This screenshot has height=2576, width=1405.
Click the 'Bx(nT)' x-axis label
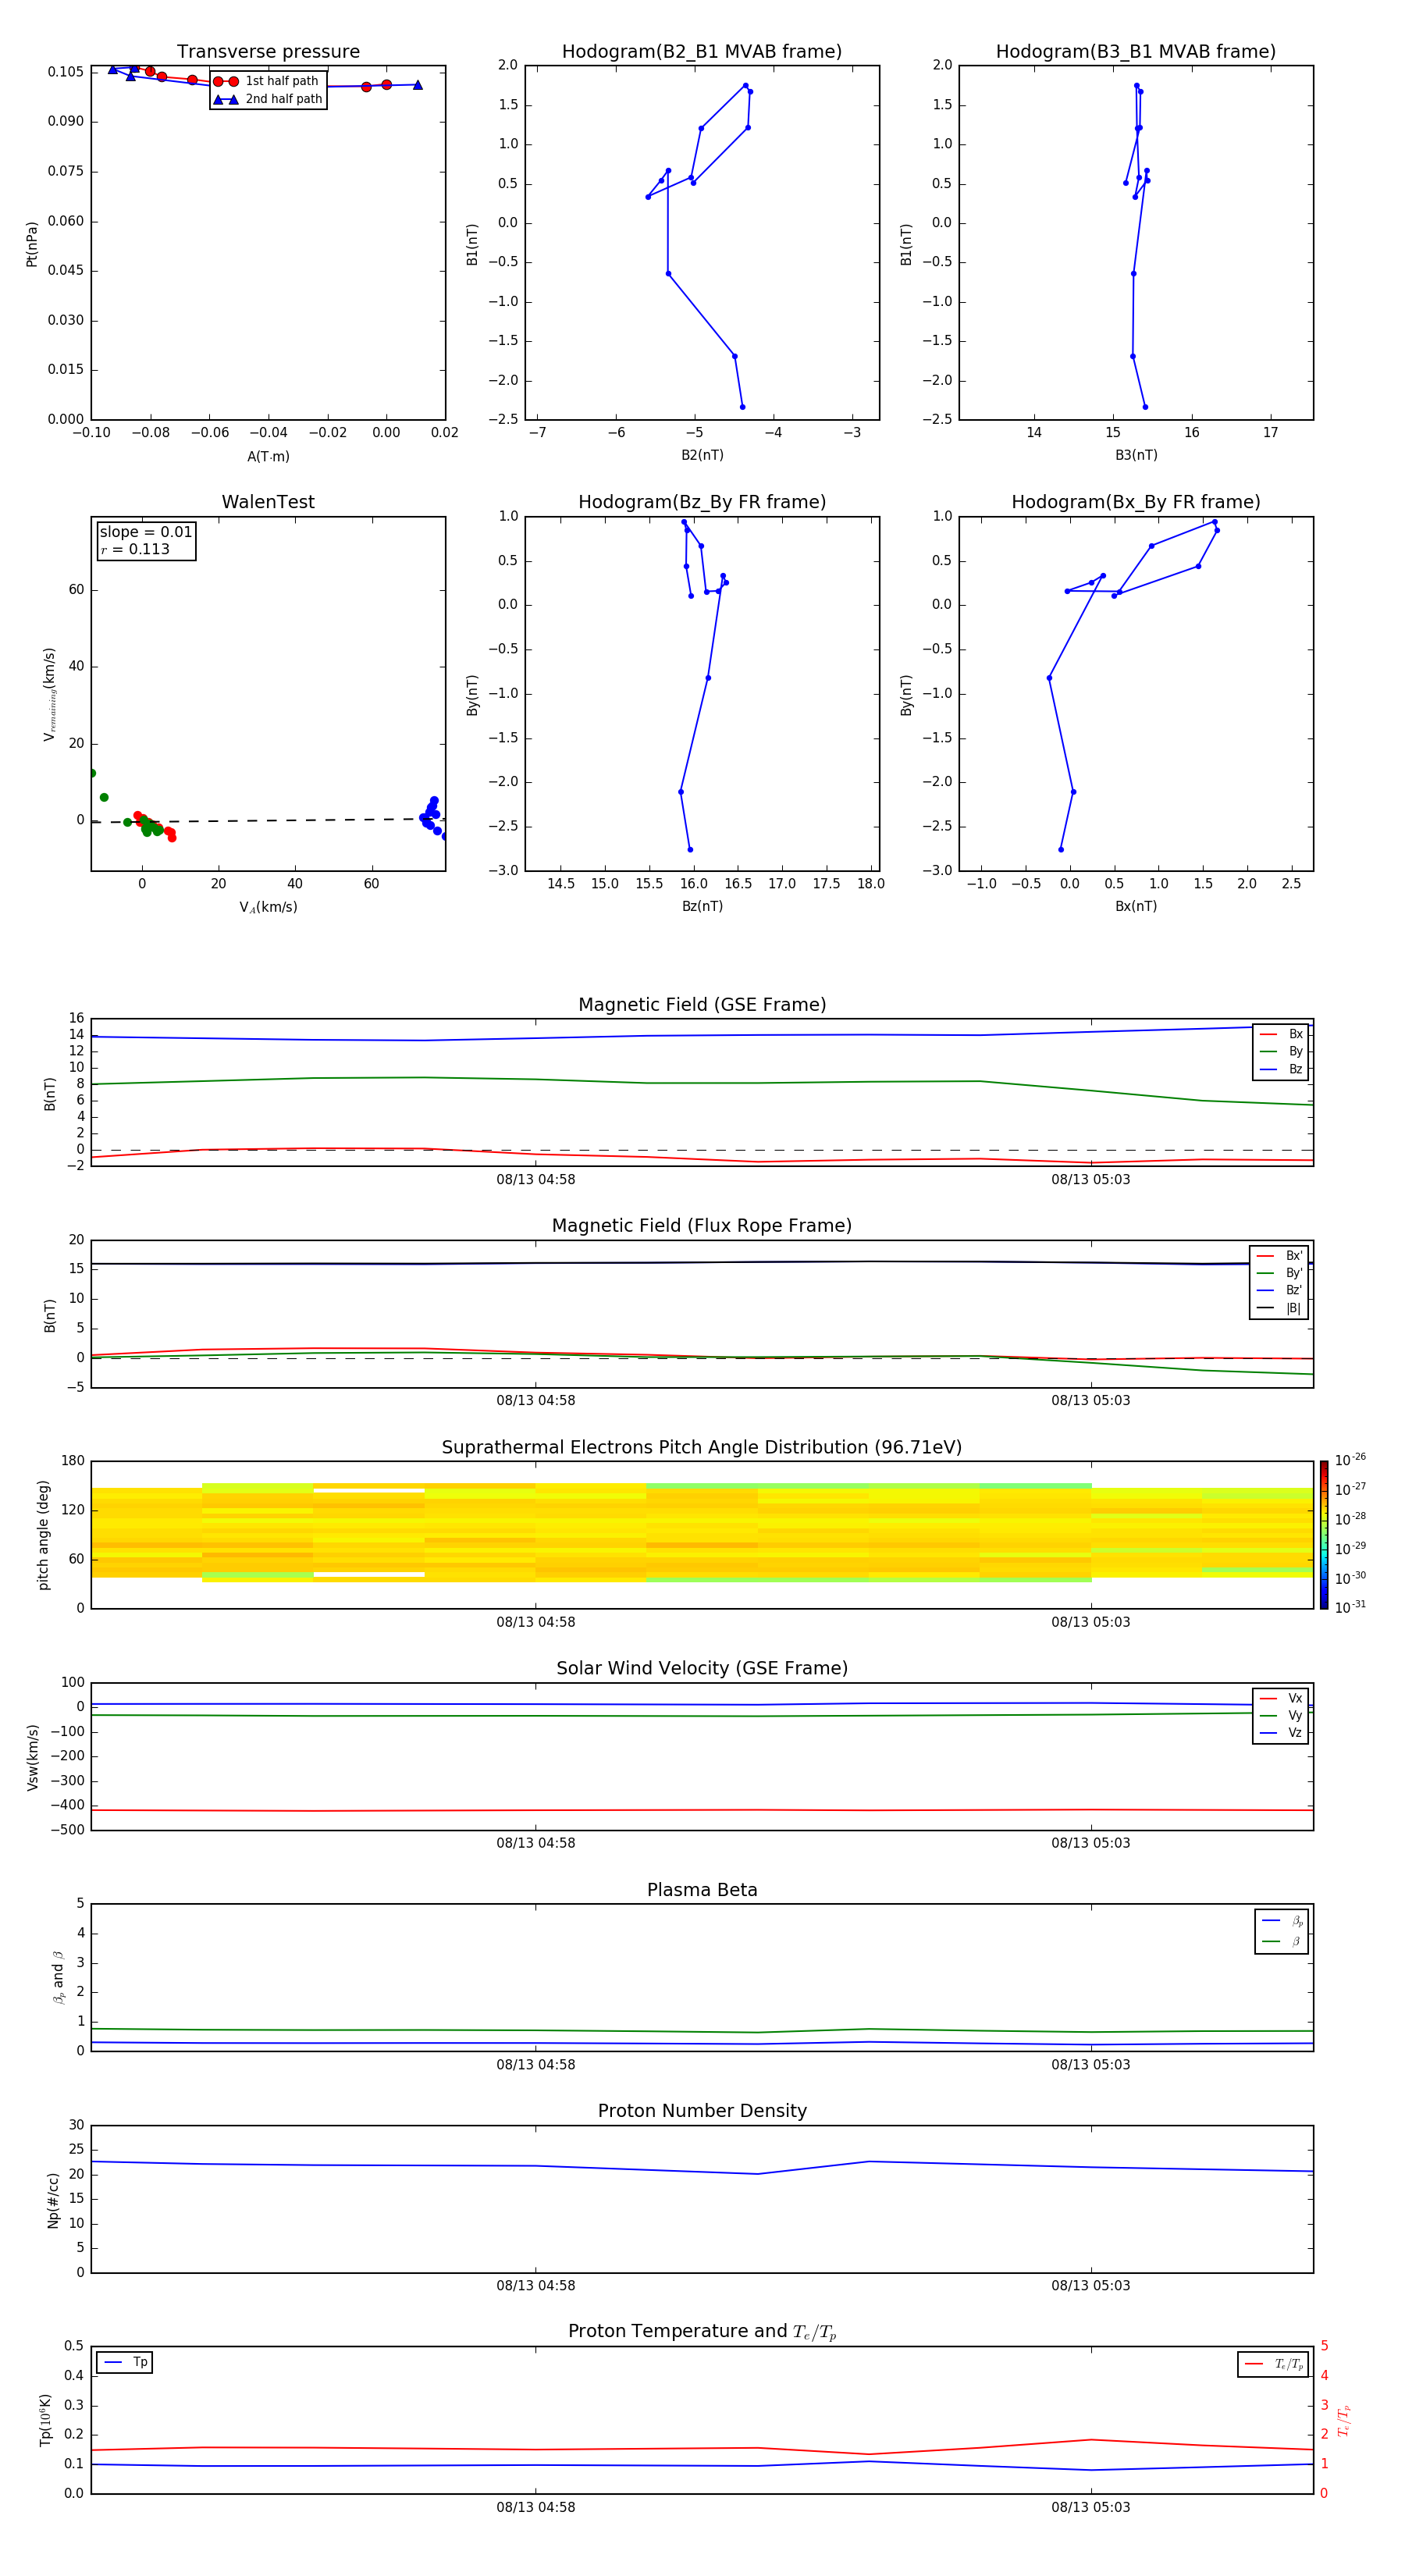1136,906
